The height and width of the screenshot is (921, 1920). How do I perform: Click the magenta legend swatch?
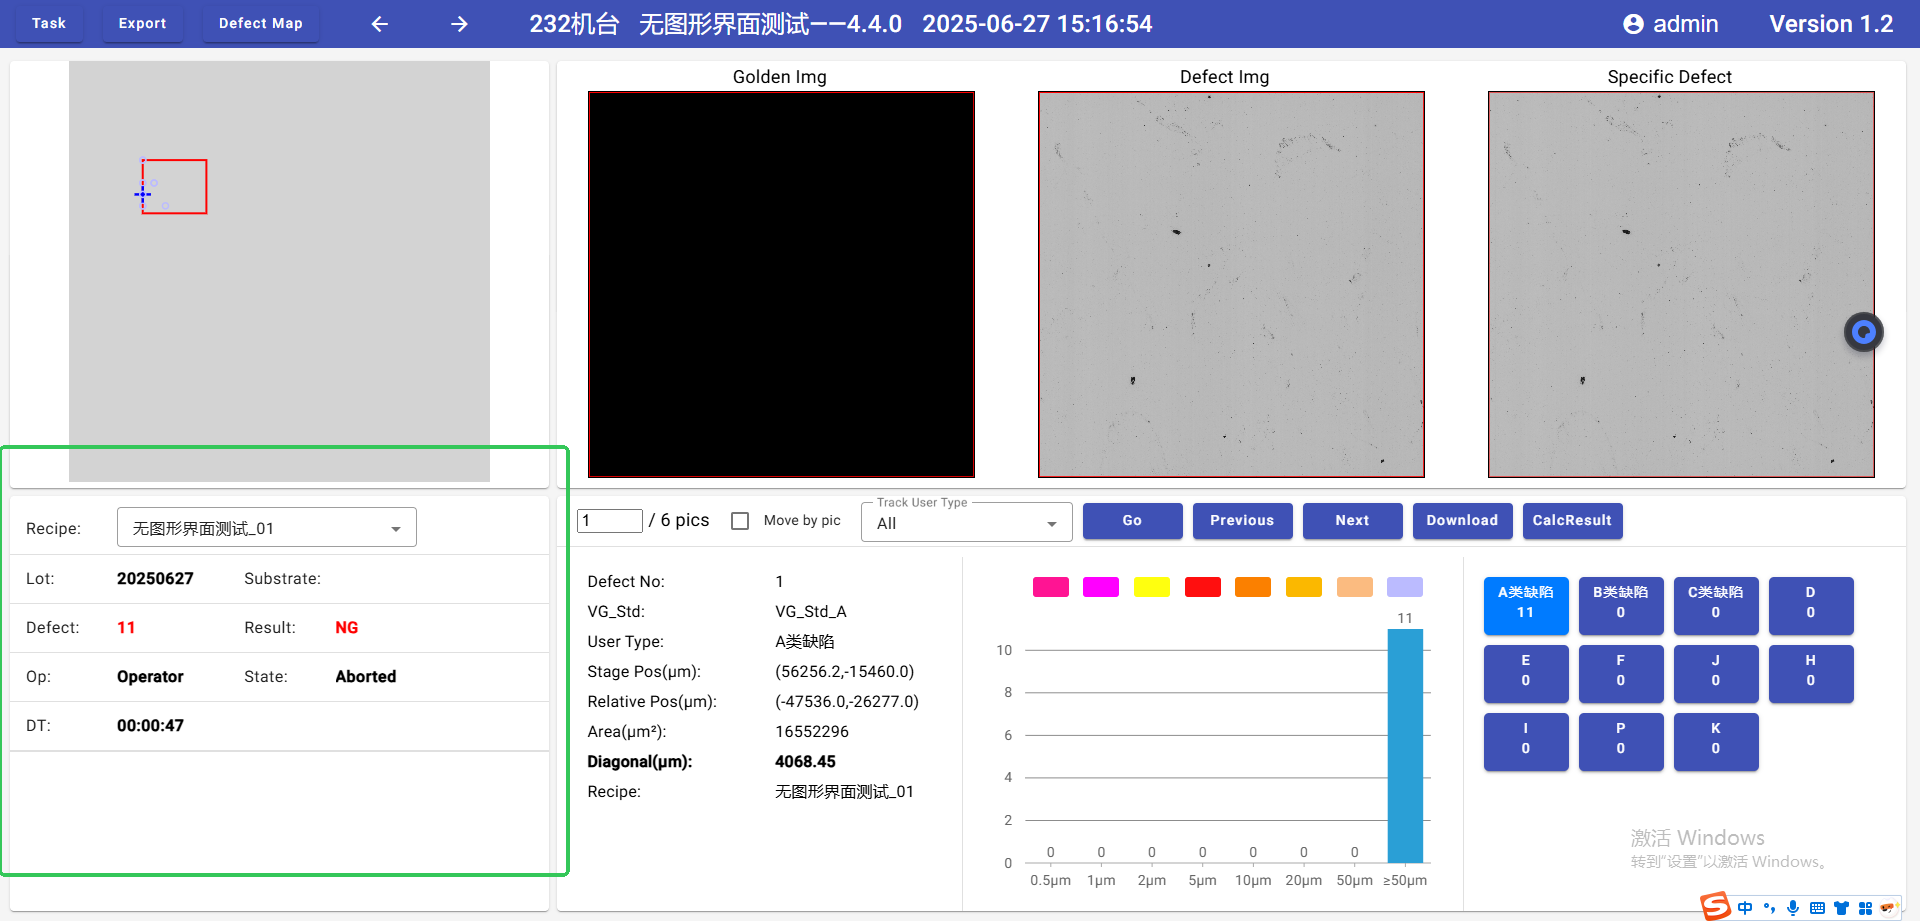coord(1101,587)
